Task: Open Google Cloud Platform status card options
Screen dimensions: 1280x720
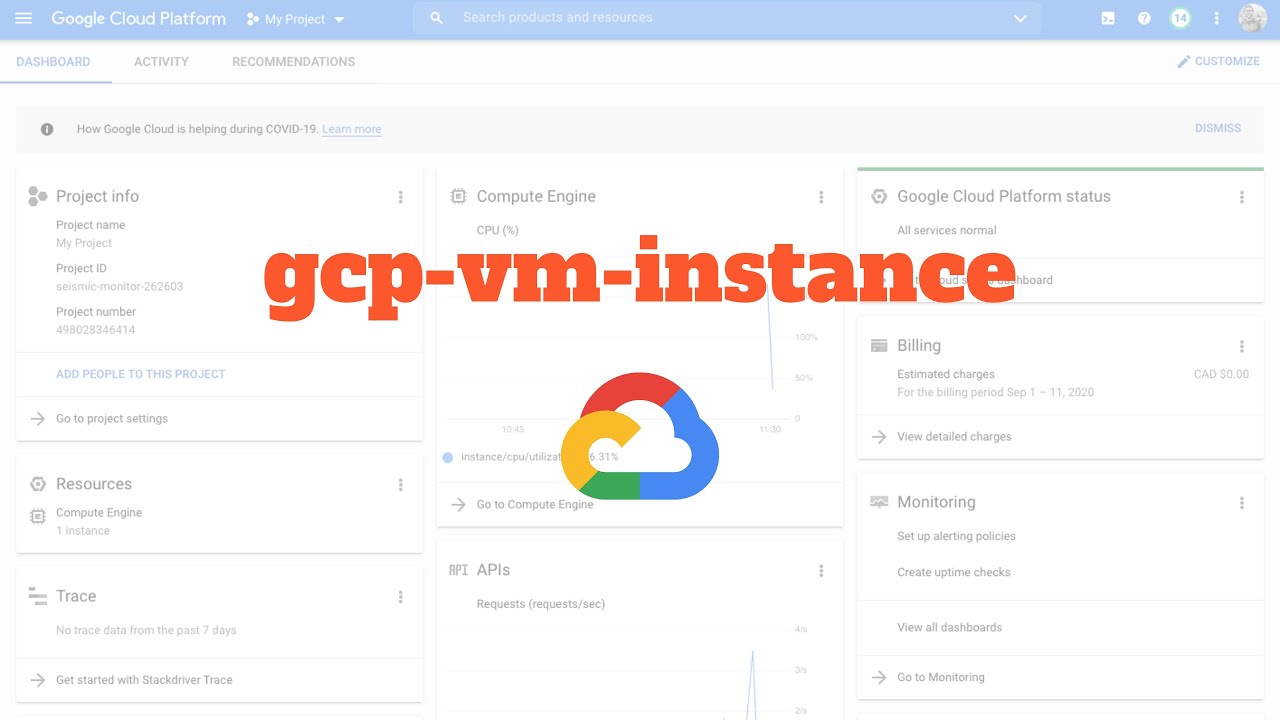Action: pyautogui.click(x=1242, y=197)
